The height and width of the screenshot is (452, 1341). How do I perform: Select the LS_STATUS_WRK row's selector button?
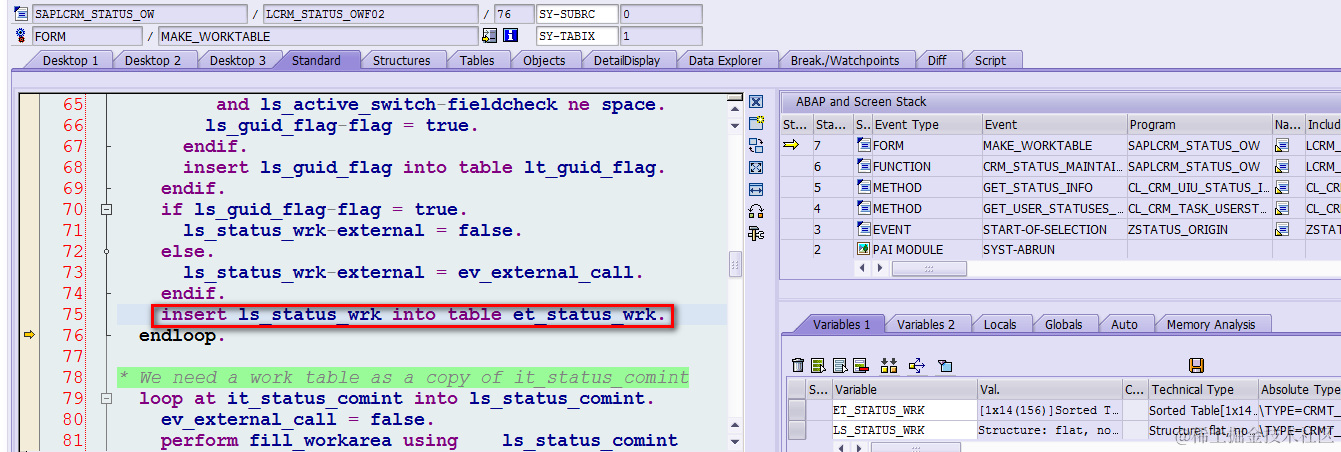coord(796,430)
